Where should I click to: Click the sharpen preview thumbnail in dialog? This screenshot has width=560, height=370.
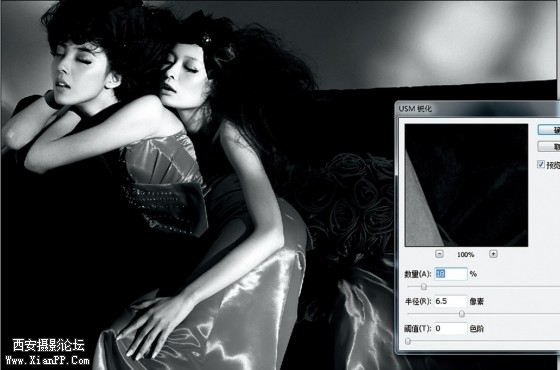(x=466, y=185)
